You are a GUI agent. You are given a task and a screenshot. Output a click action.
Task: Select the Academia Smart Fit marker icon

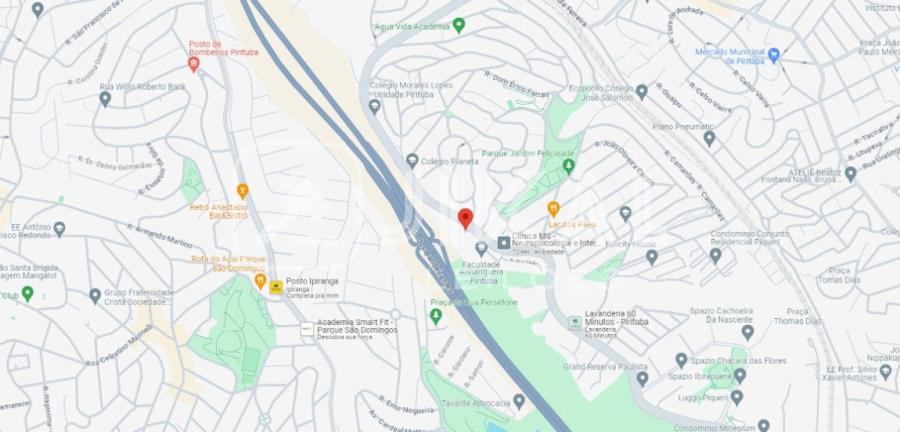pos(307,329)
